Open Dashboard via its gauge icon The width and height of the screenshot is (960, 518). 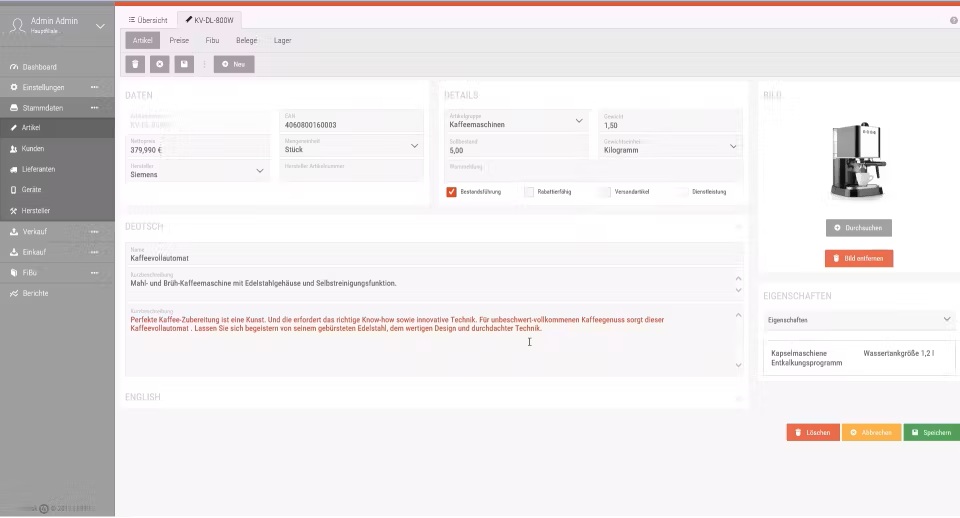pos(13,67)
